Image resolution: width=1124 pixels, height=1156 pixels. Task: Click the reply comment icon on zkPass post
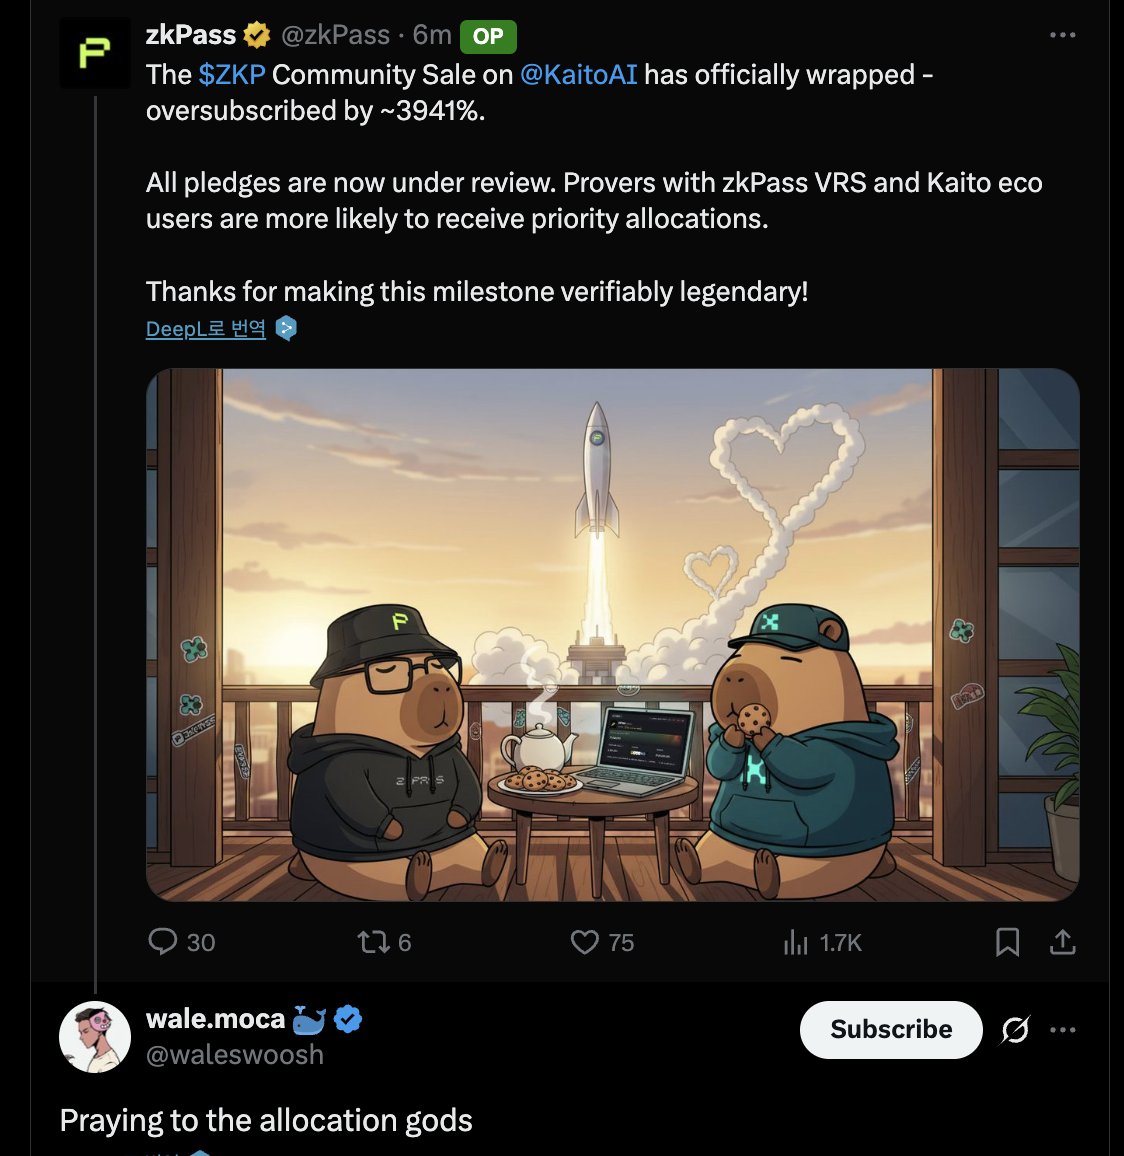coord(162,942)
